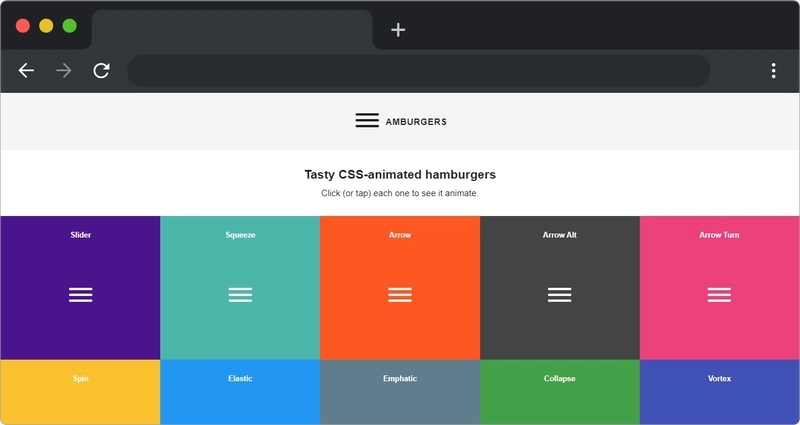Animate the Slider hamburger icon
This screenshot has width=800, height=425.
click(x=81, y=295)
